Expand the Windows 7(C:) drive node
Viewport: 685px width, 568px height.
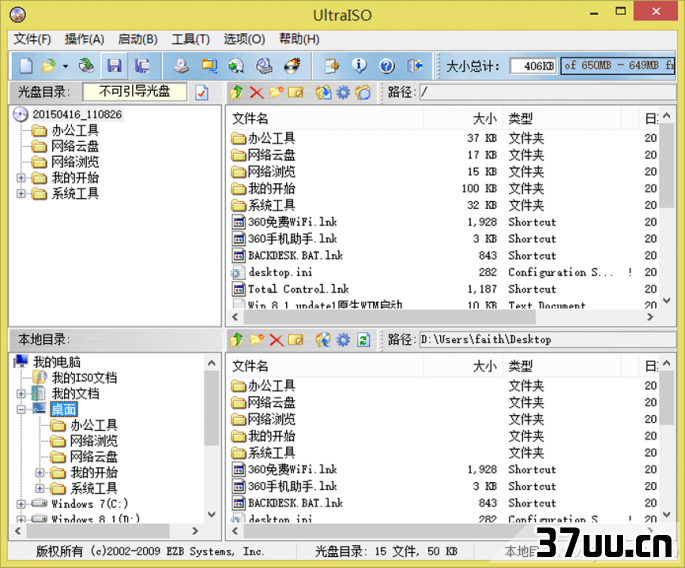[21, 504]
